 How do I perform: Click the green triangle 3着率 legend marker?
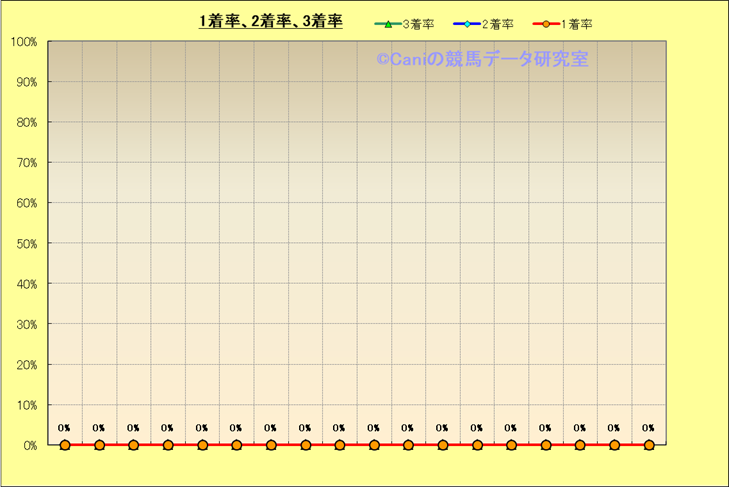388,24
